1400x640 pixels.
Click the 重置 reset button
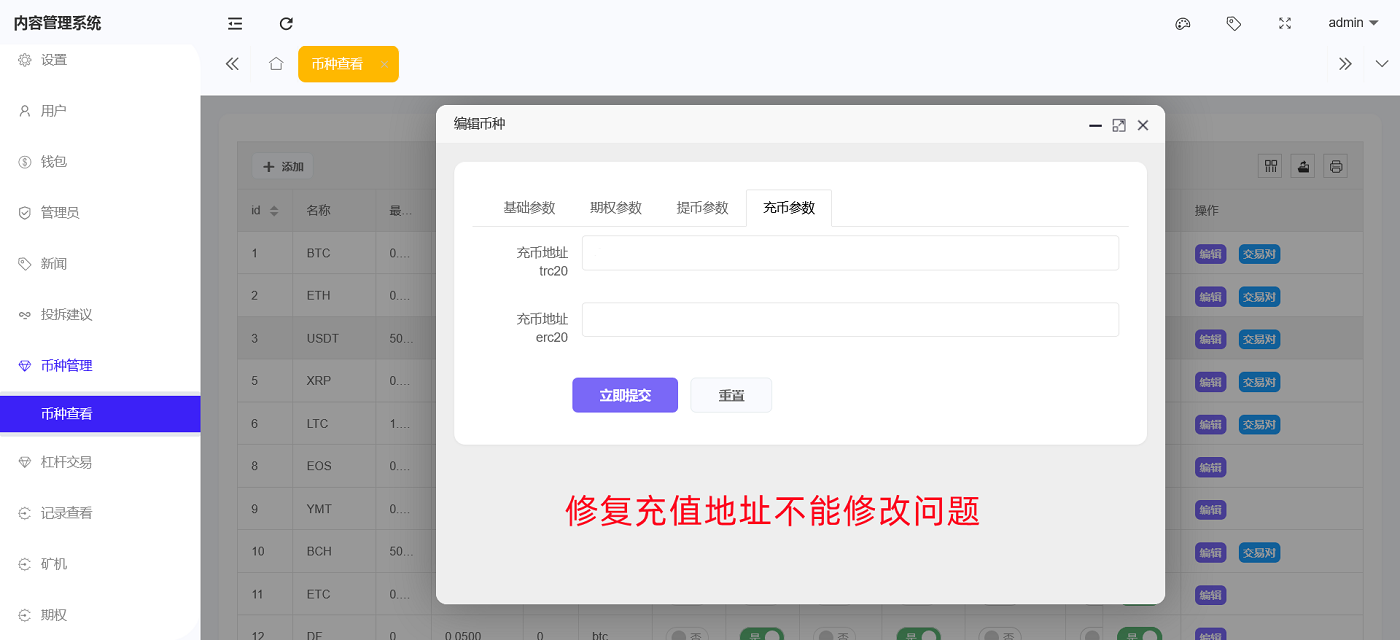coord(731,395)
